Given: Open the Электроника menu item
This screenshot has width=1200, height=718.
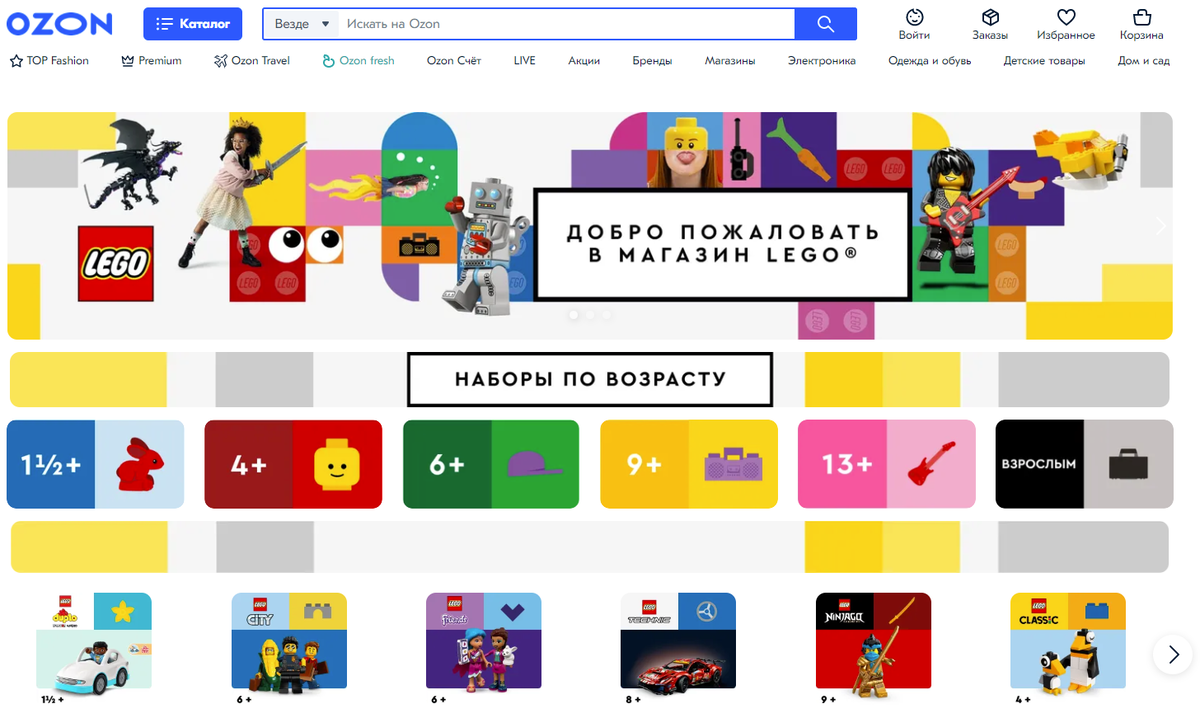Looking at the screenshot, I should (821, 61).
